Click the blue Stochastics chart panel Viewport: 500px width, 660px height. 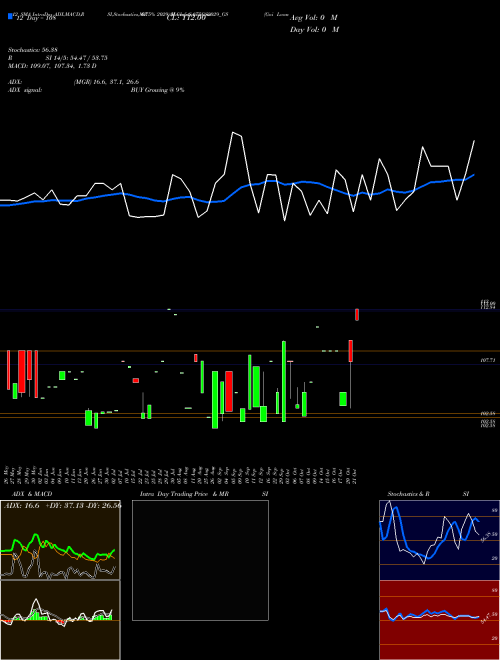coord(439,540)
